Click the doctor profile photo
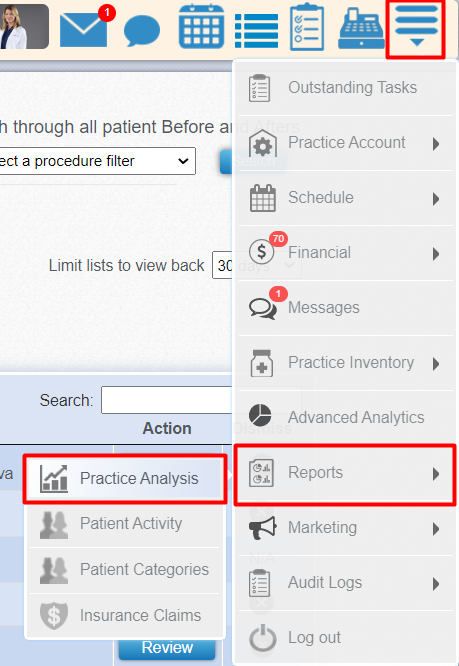 [24, 26]
